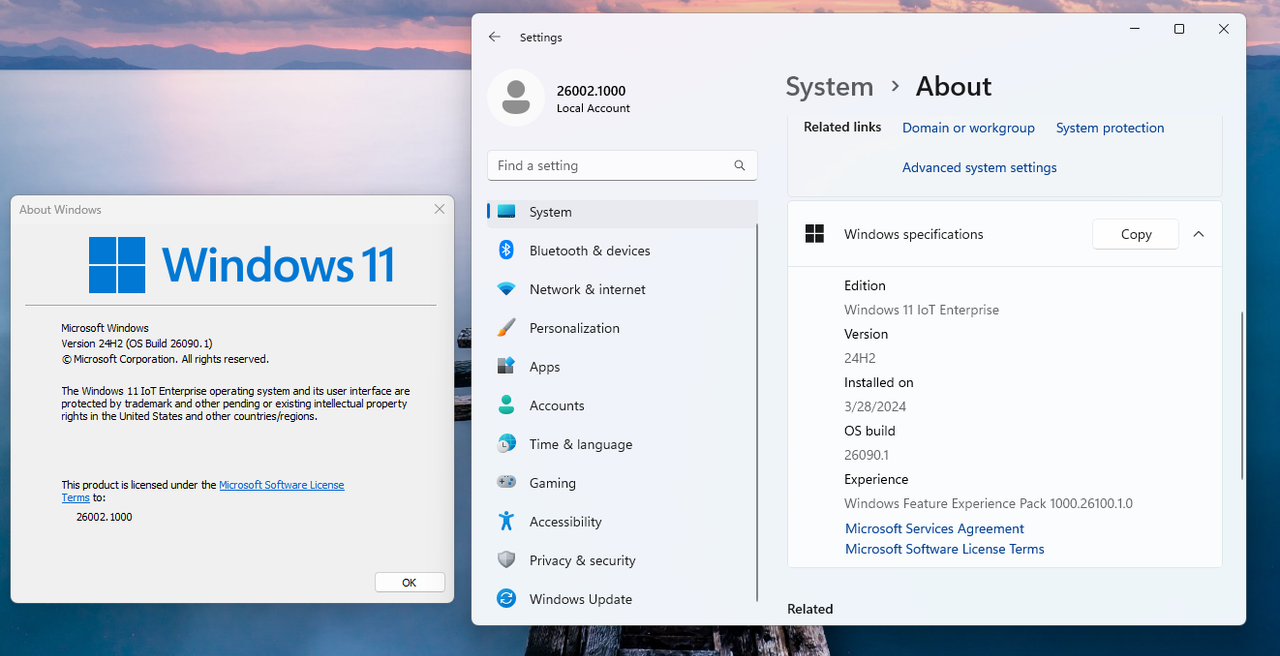
Task: Click the Personalization paintbrush icon
Action: coord(506,328)
